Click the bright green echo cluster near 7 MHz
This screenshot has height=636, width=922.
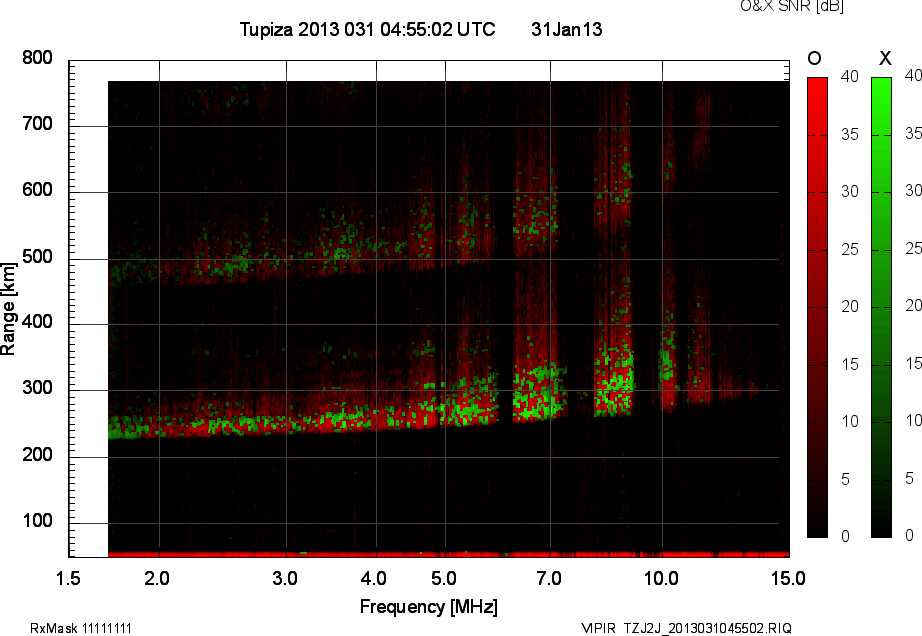pos(537,393)
